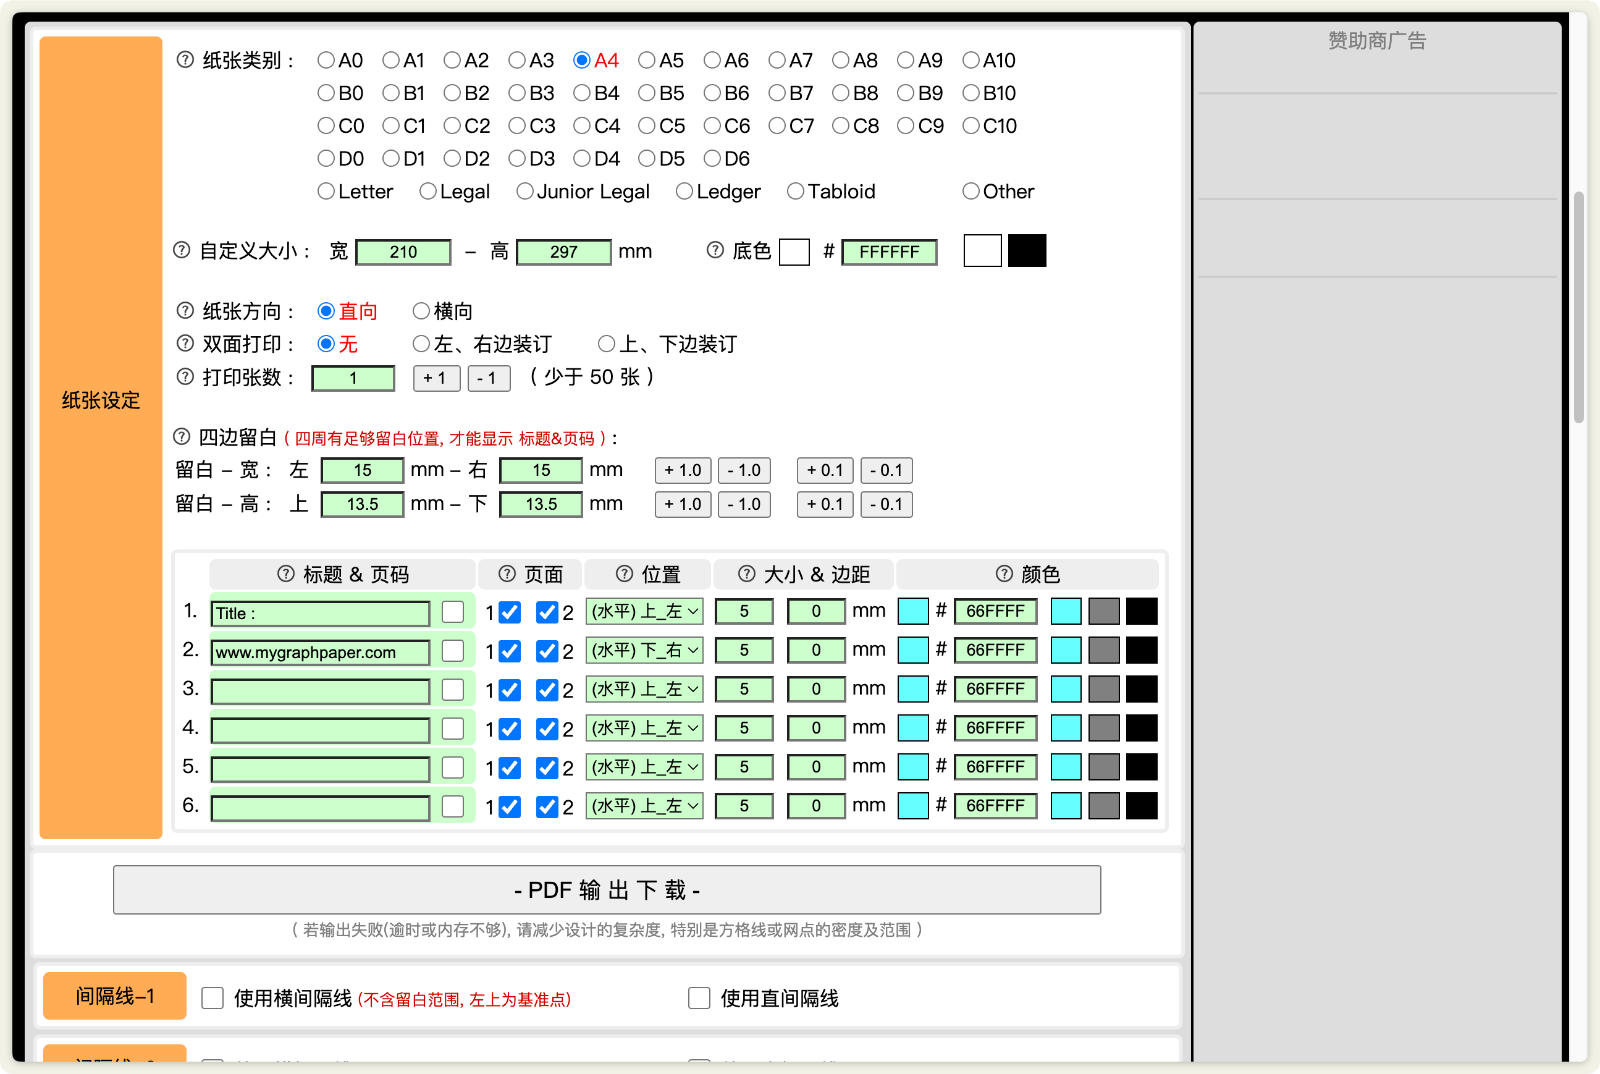
Task: Click the Title text input field
Action: [x=319, y=613]
